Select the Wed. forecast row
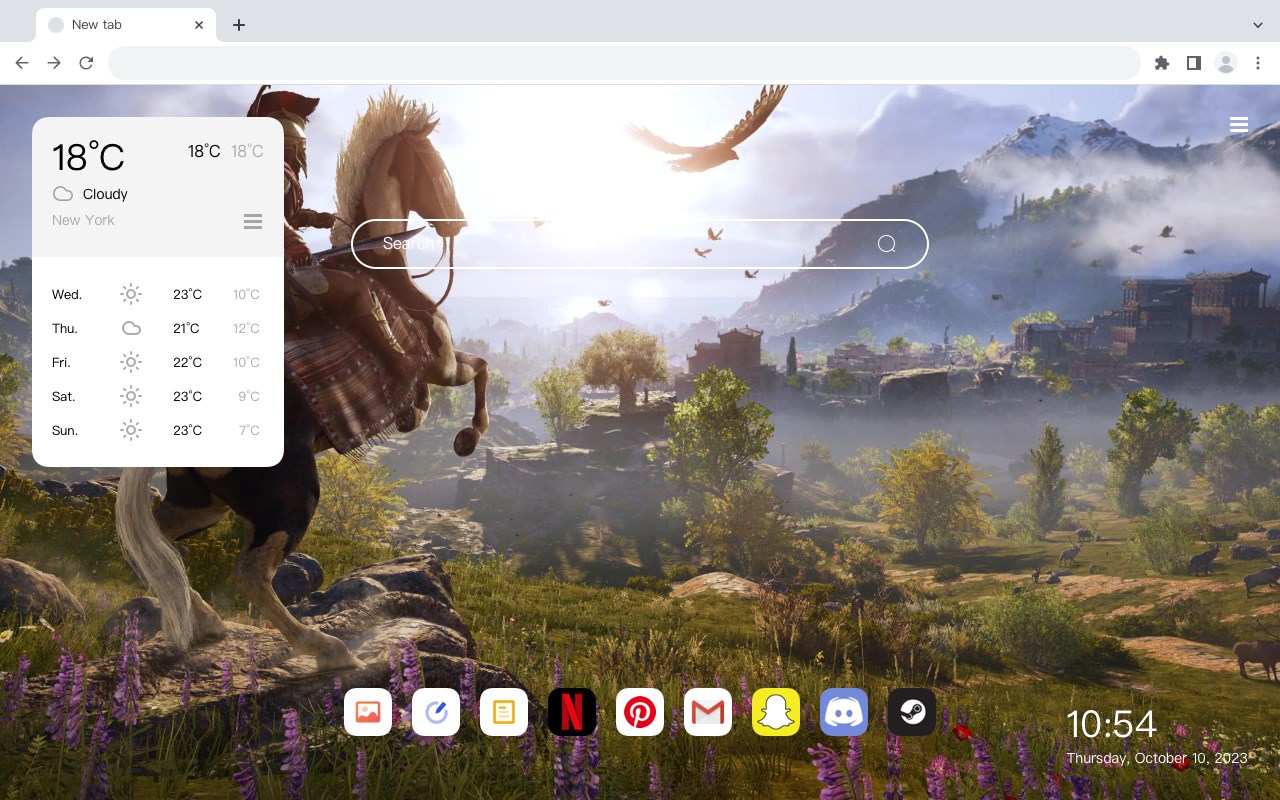 [158, 294]
